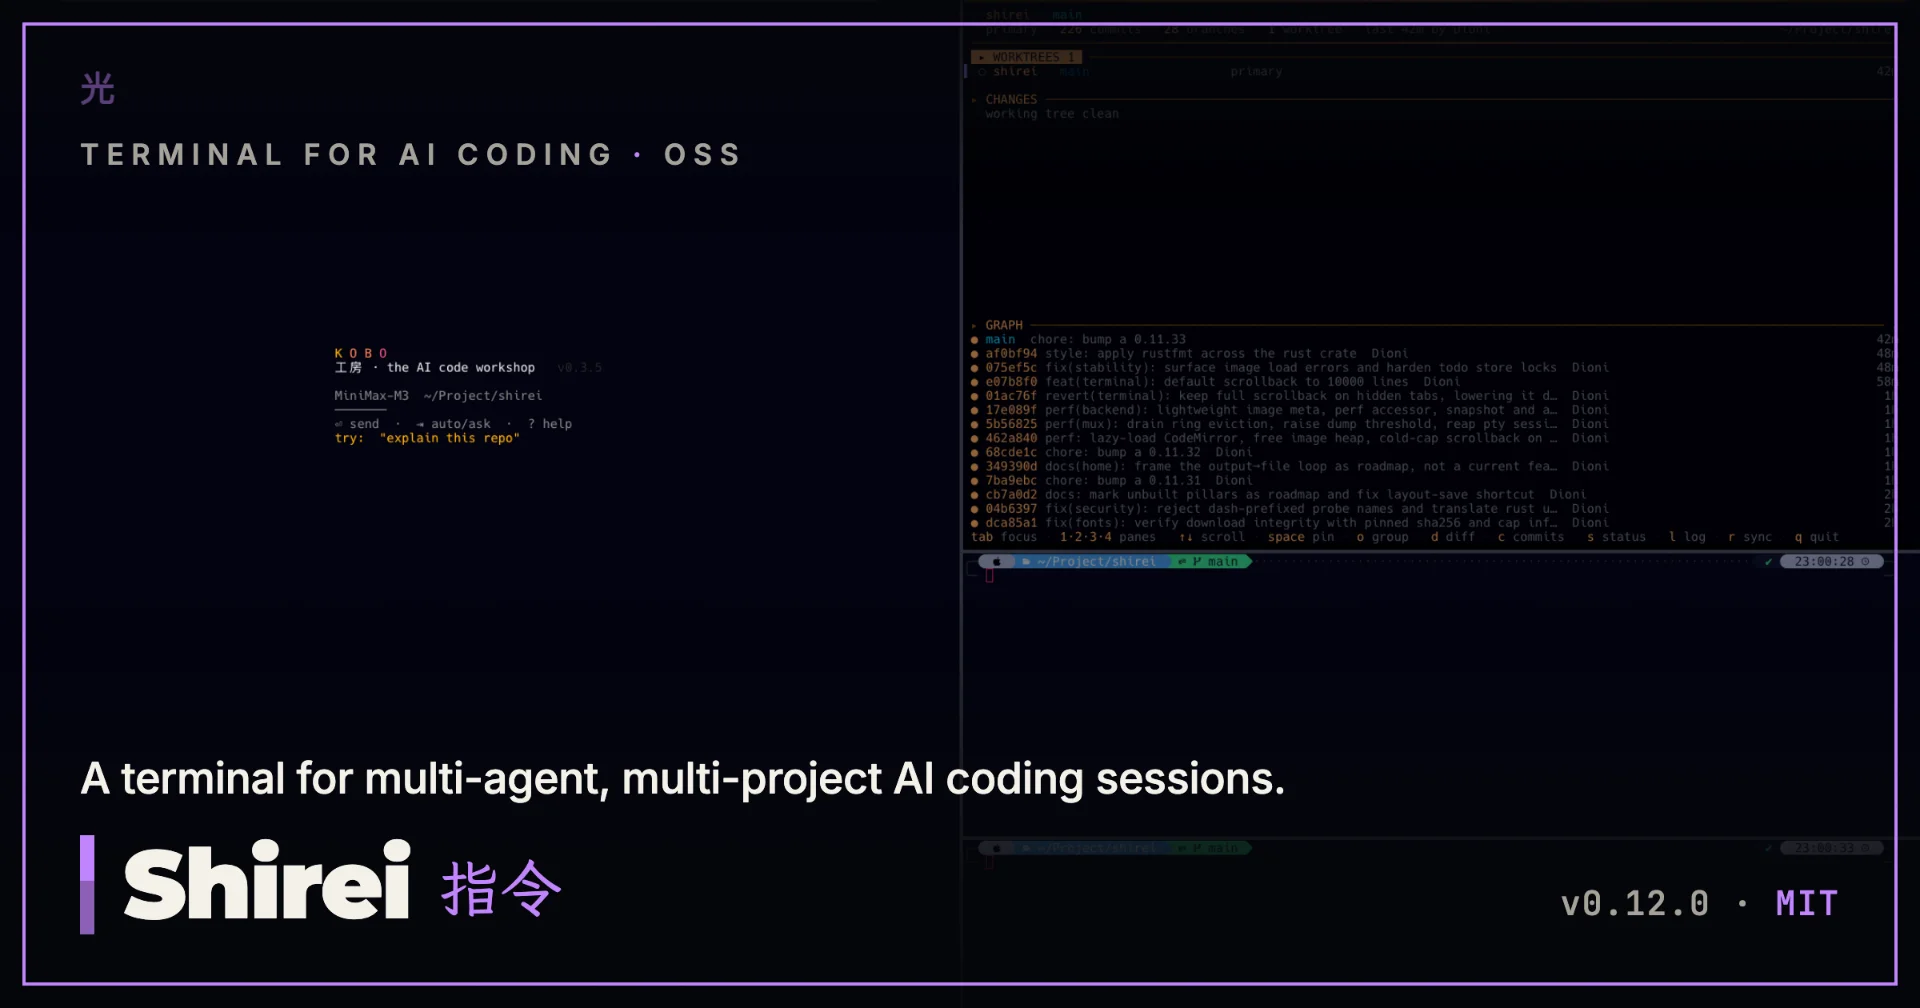The height and width of the screenshot is (1008, 1920).
Task: Click the 'explain this repo' suggestion
Action: (450, 438)
